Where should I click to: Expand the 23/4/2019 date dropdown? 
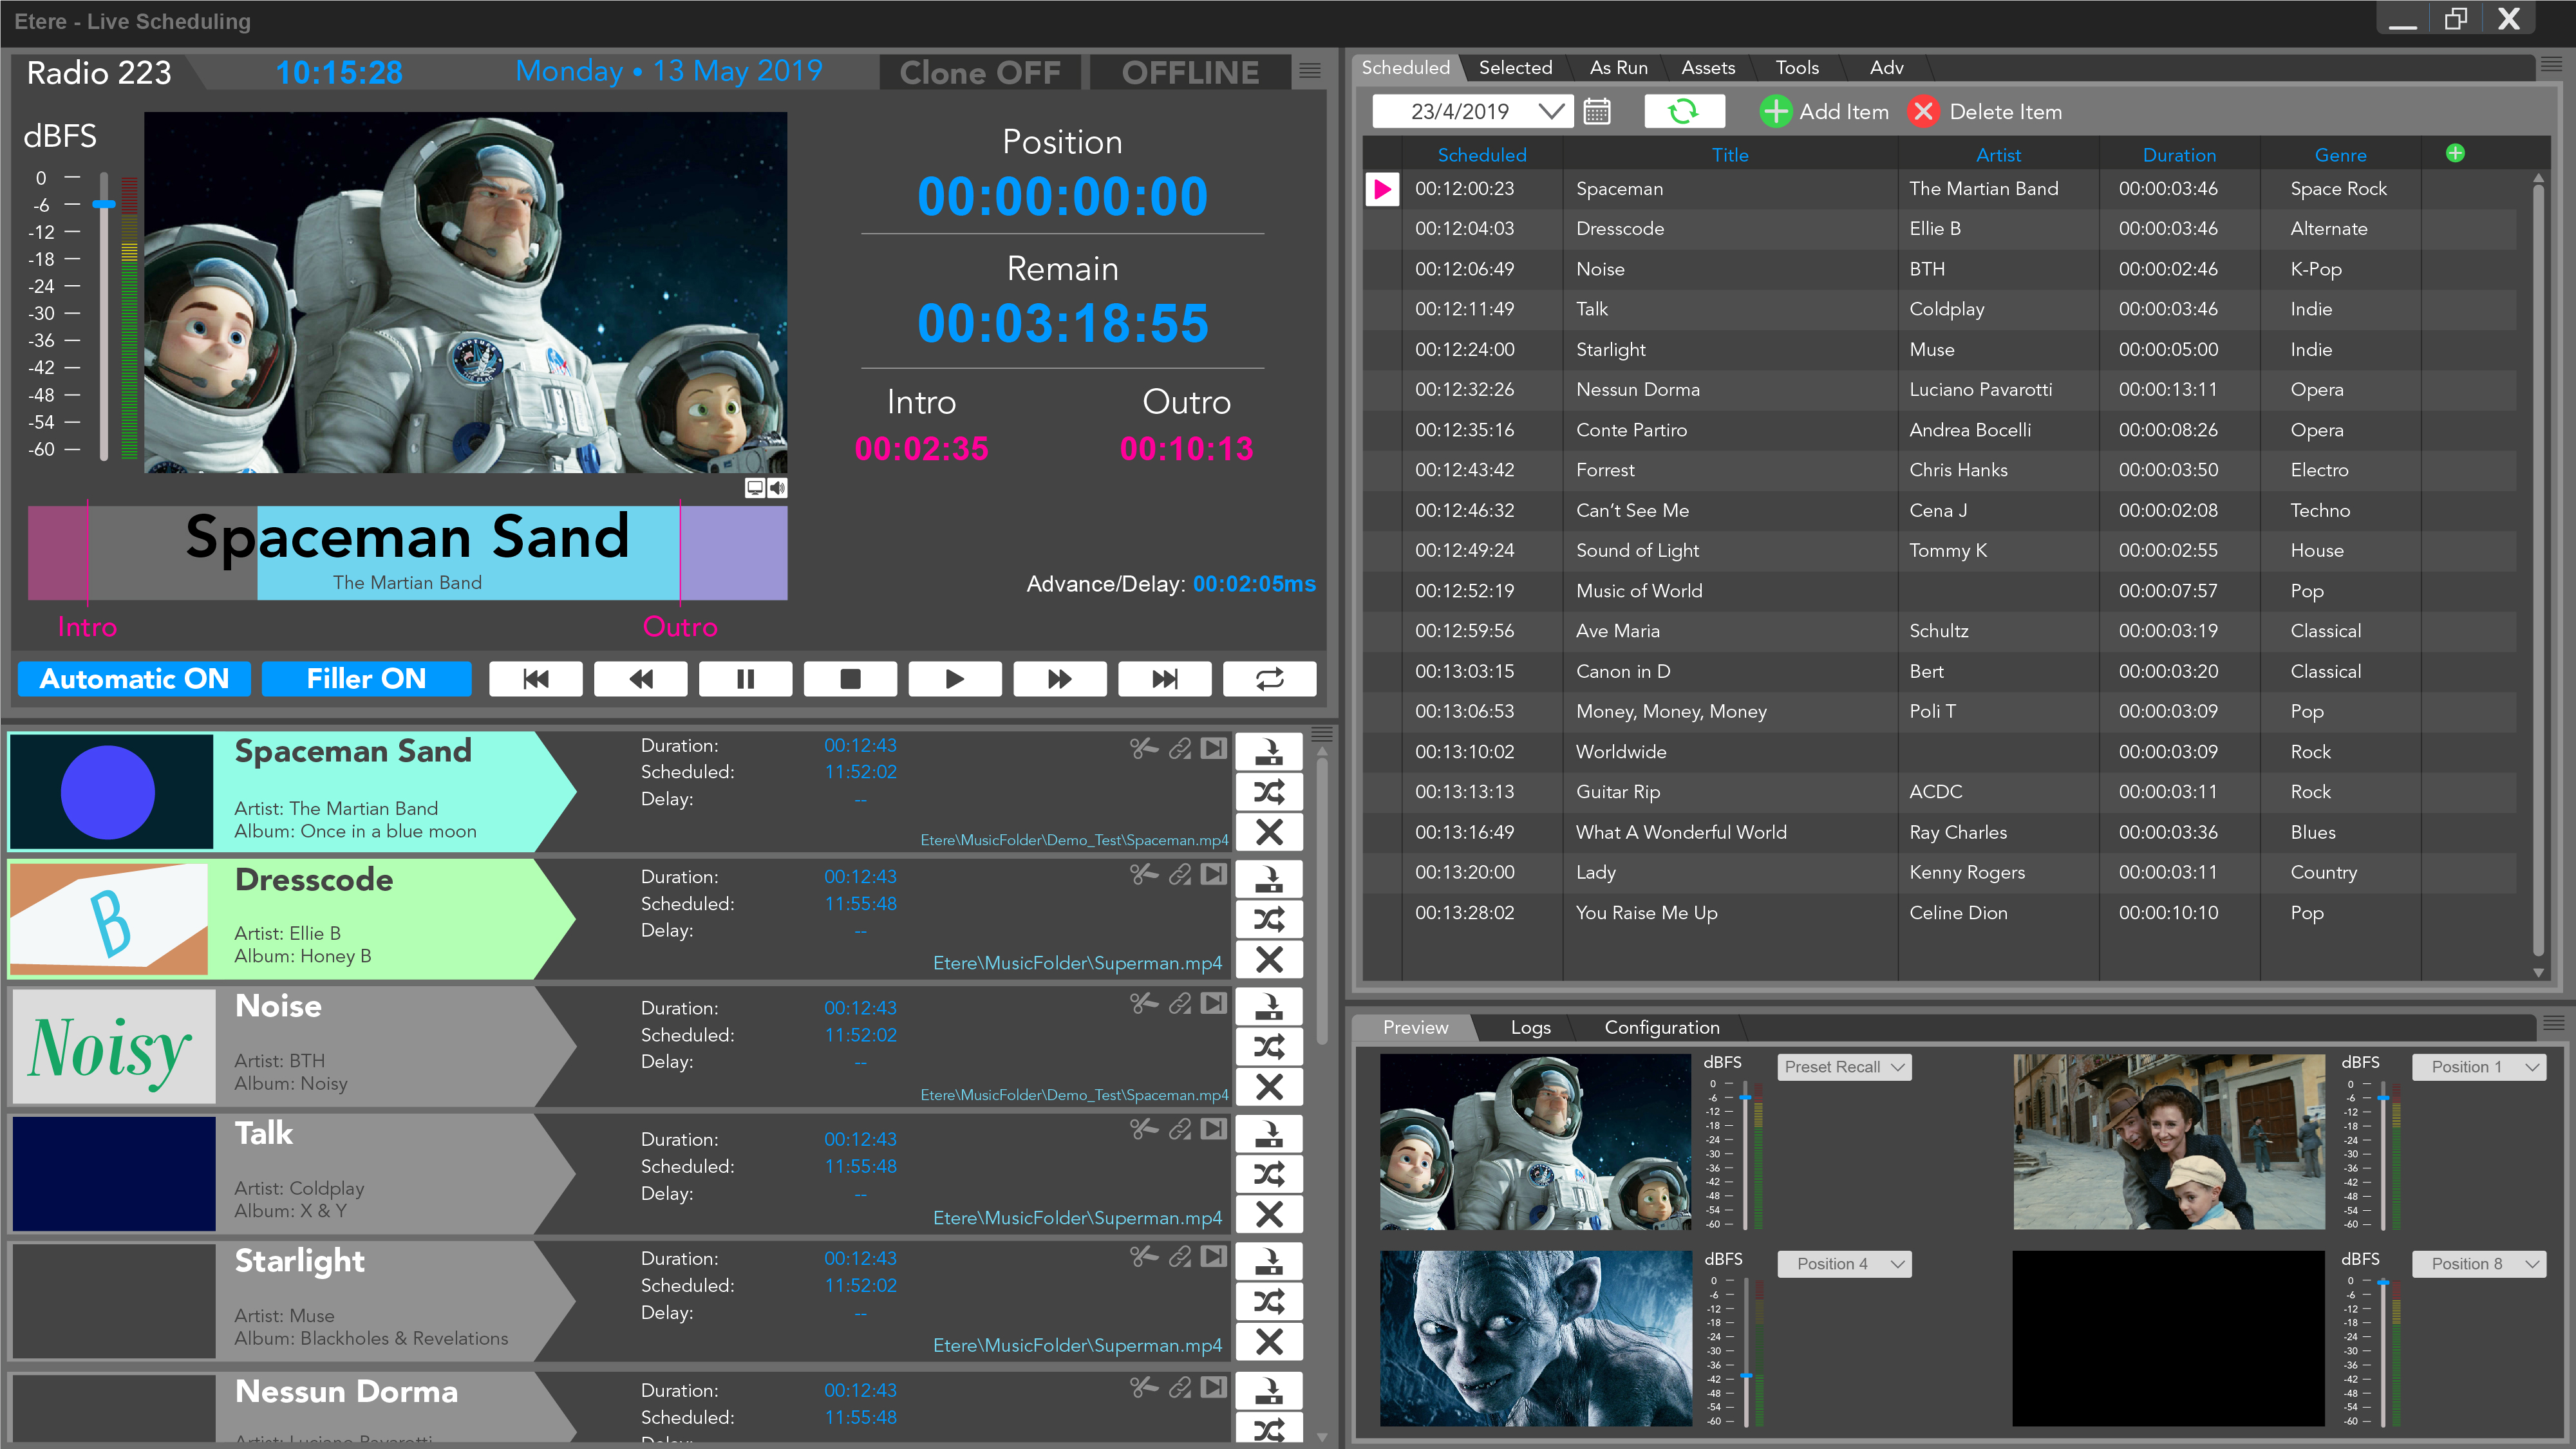tap(1551, 111)
